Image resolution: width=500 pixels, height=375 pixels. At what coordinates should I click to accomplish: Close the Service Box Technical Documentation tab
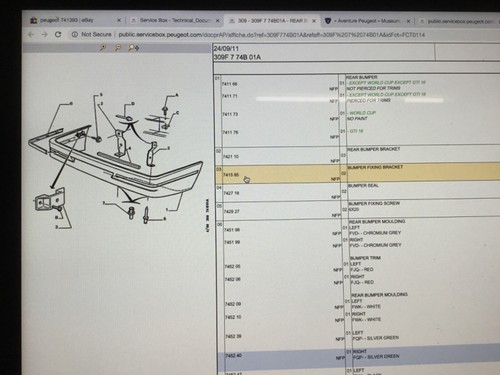217,21
